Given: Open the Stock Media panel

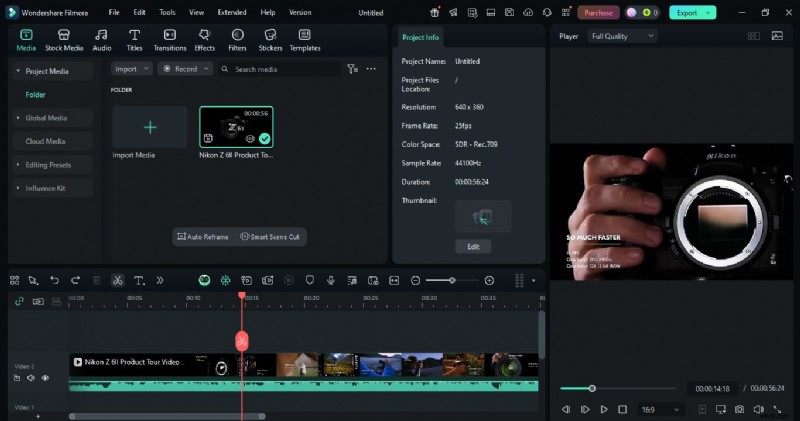Looking at the screenshot, I should pyautogui.click(x=64, y=40).
